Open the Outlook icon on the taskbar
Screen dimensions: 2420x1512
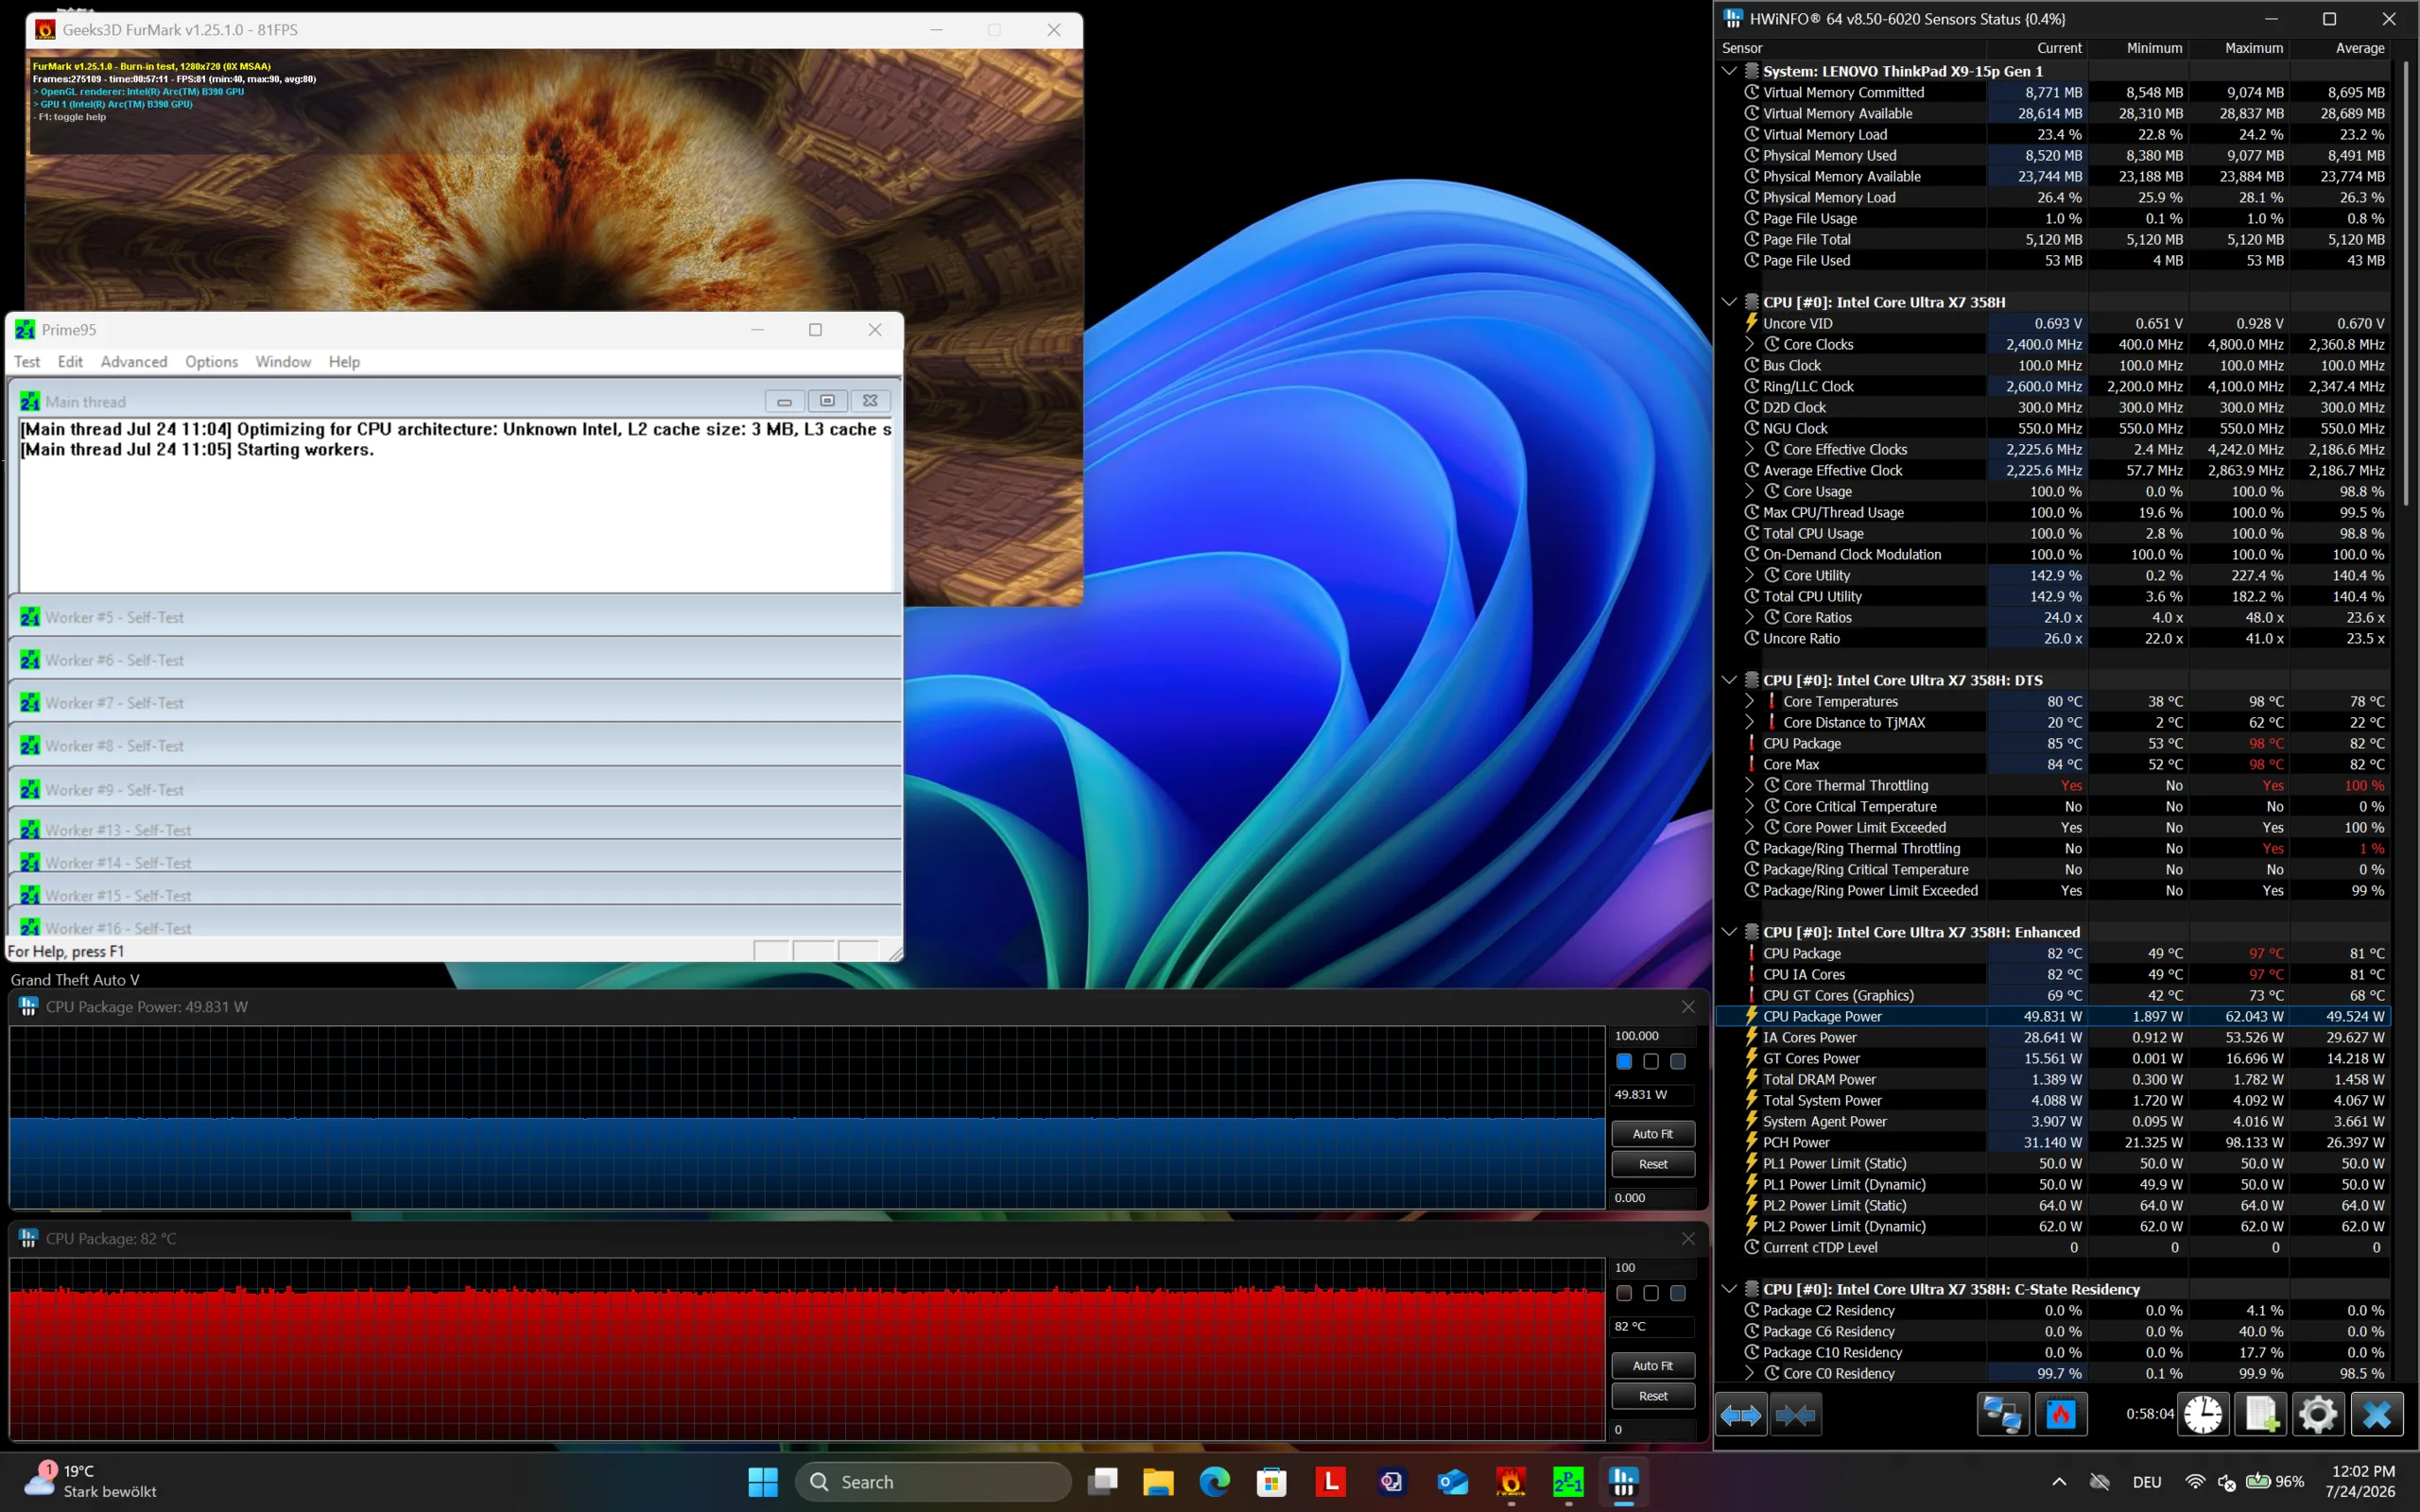pyautogui.click(x=1452, y=1482)
